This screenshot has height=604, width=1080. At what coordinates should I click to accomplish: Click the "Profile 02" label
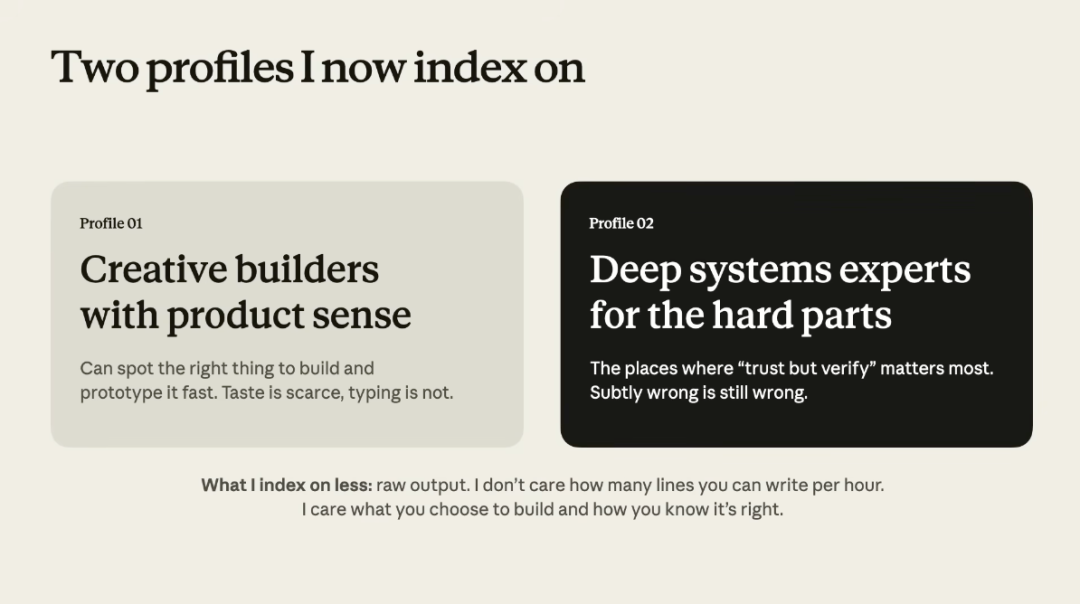click(x=621, y=223)
